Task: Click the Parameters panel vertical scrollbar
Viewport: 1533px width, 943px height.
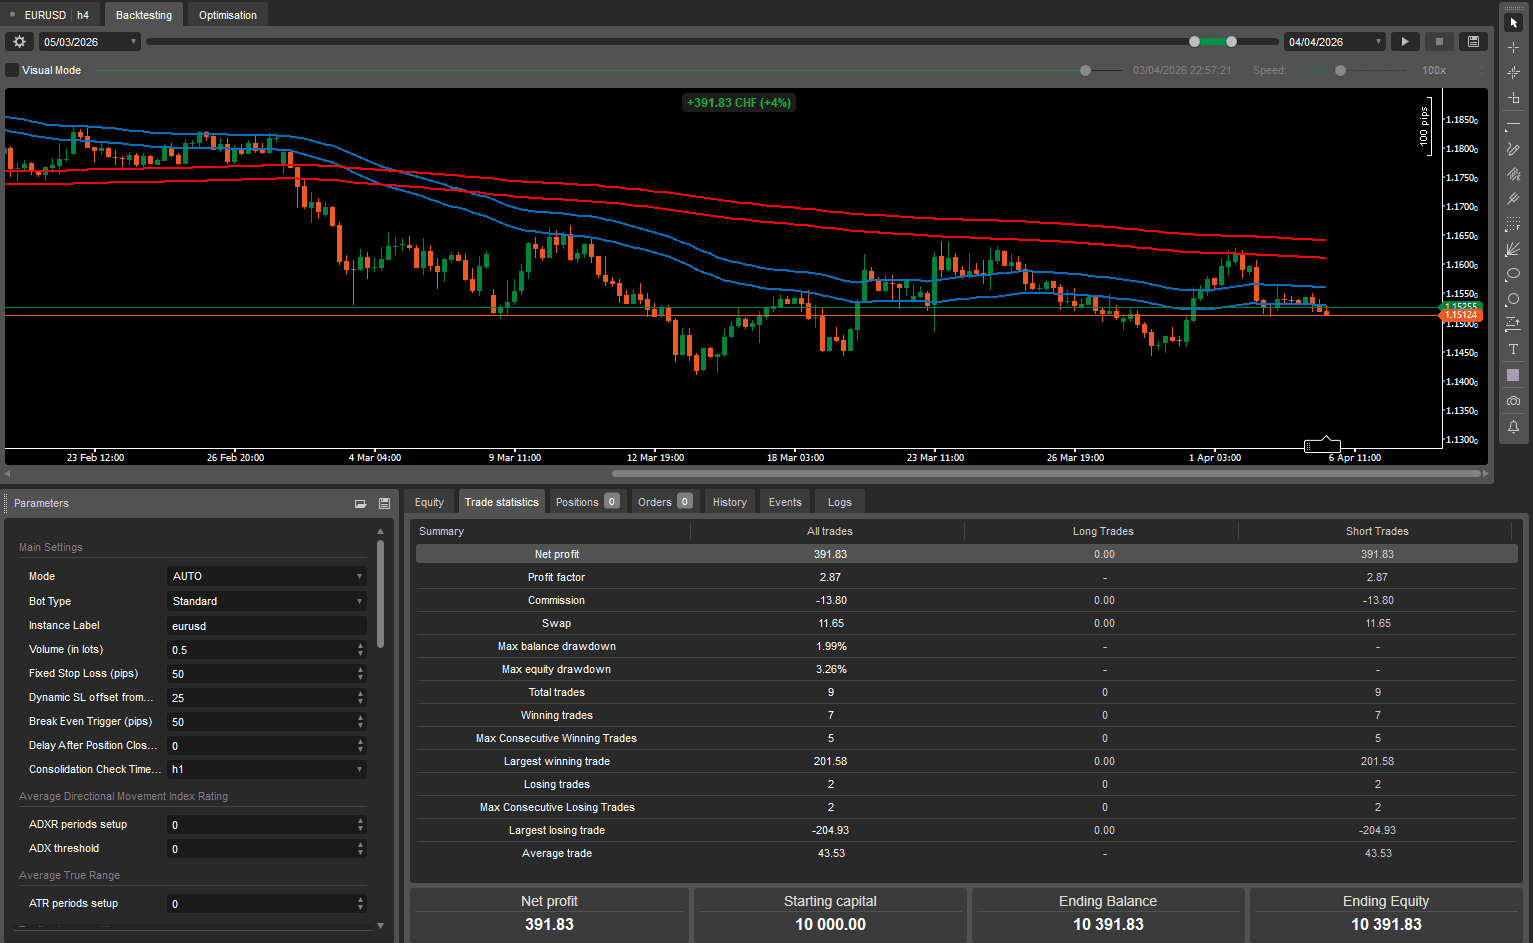Action: click(x=380, y=593)
